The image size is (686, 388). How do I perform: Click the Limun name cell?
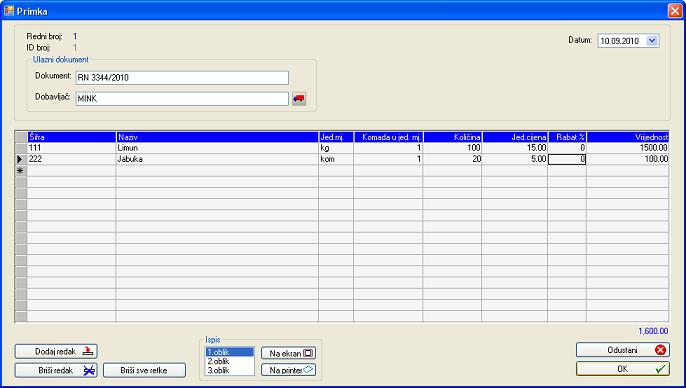pos(217,148)
